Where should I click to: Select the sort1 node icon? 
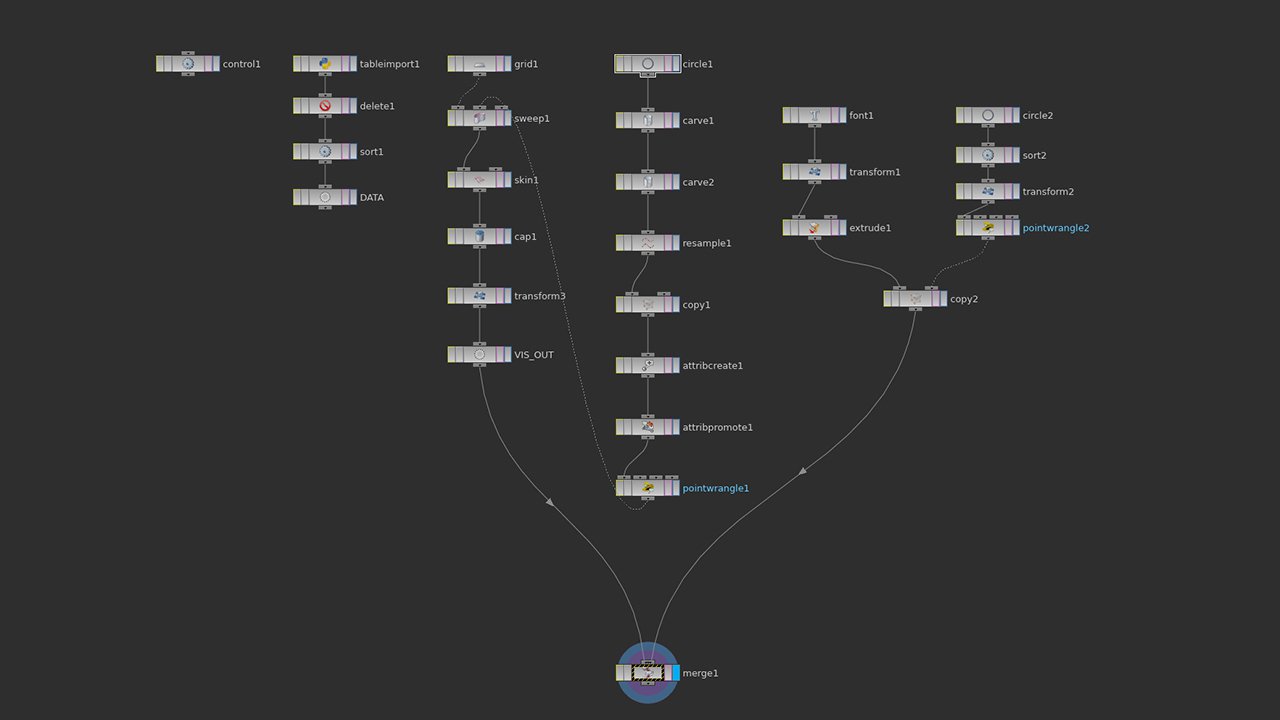point(325,152)
